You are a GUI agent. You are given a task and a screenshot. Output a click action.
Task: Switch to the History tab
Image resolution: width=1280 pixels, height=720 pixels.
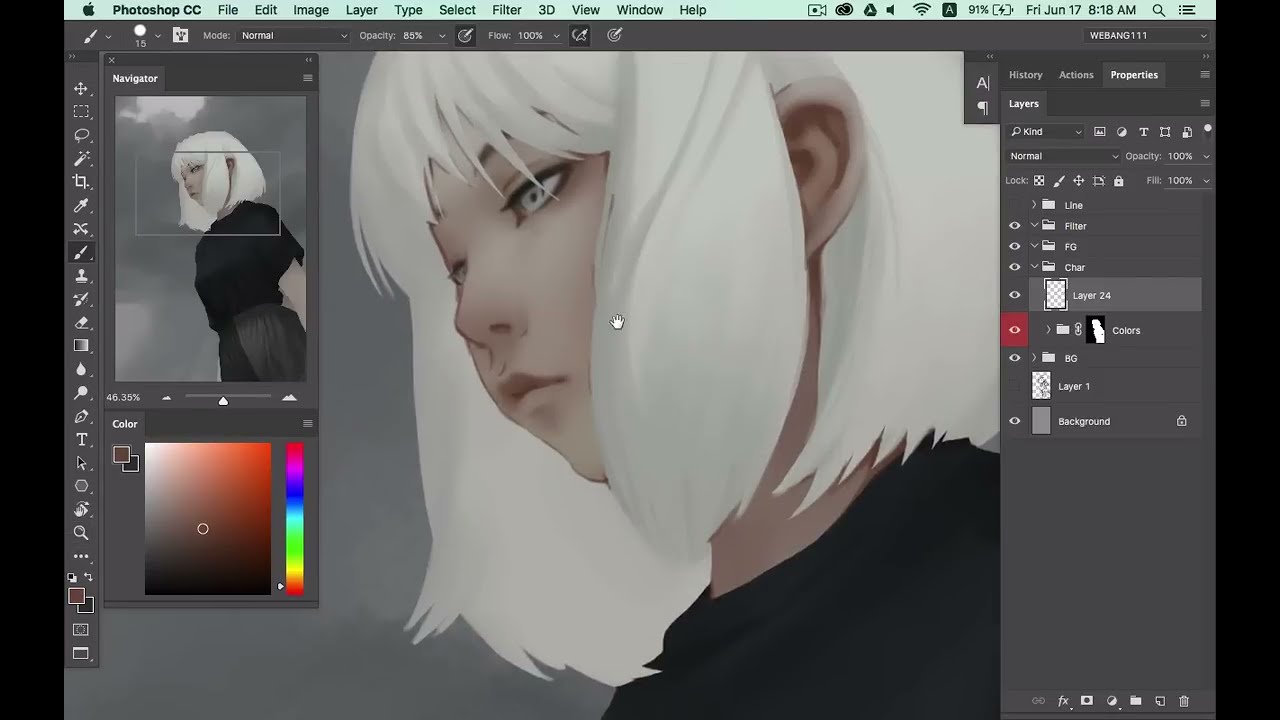pos(1025,75)
